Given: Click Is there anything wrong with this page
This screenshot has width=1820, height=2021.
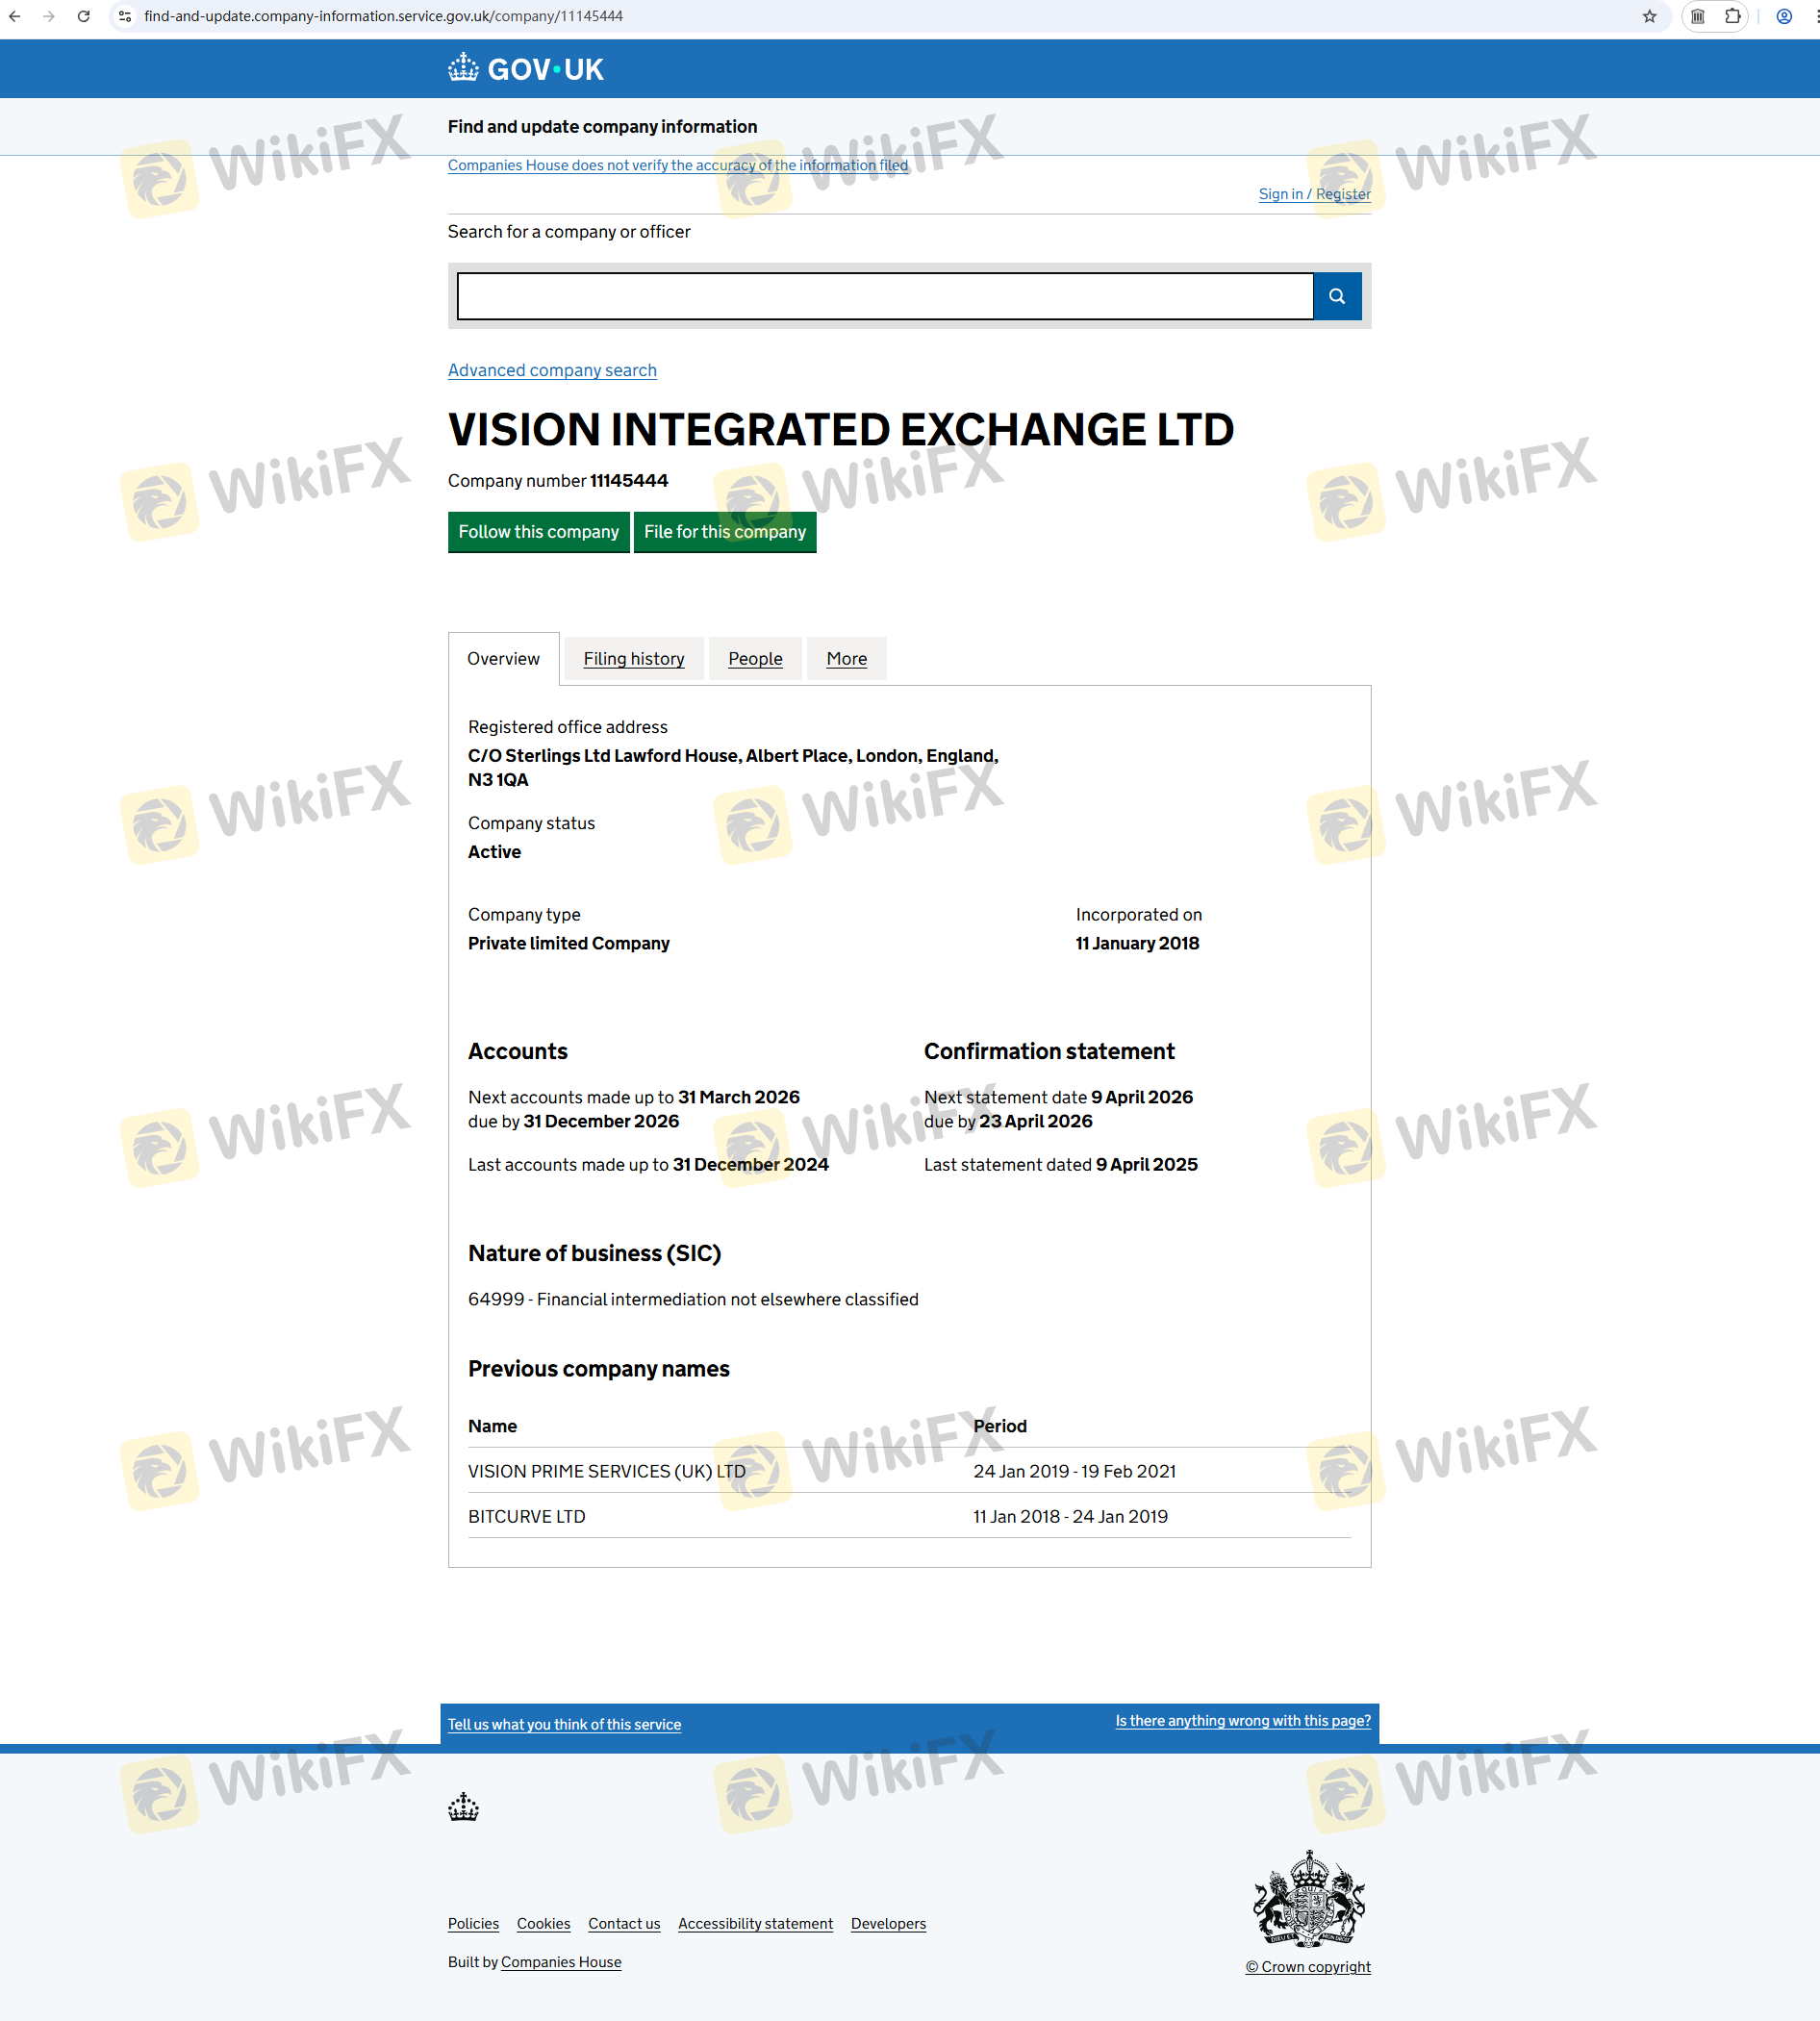Looking at the screenshot, I should pyautogui.click(x=1243, y=1720).
